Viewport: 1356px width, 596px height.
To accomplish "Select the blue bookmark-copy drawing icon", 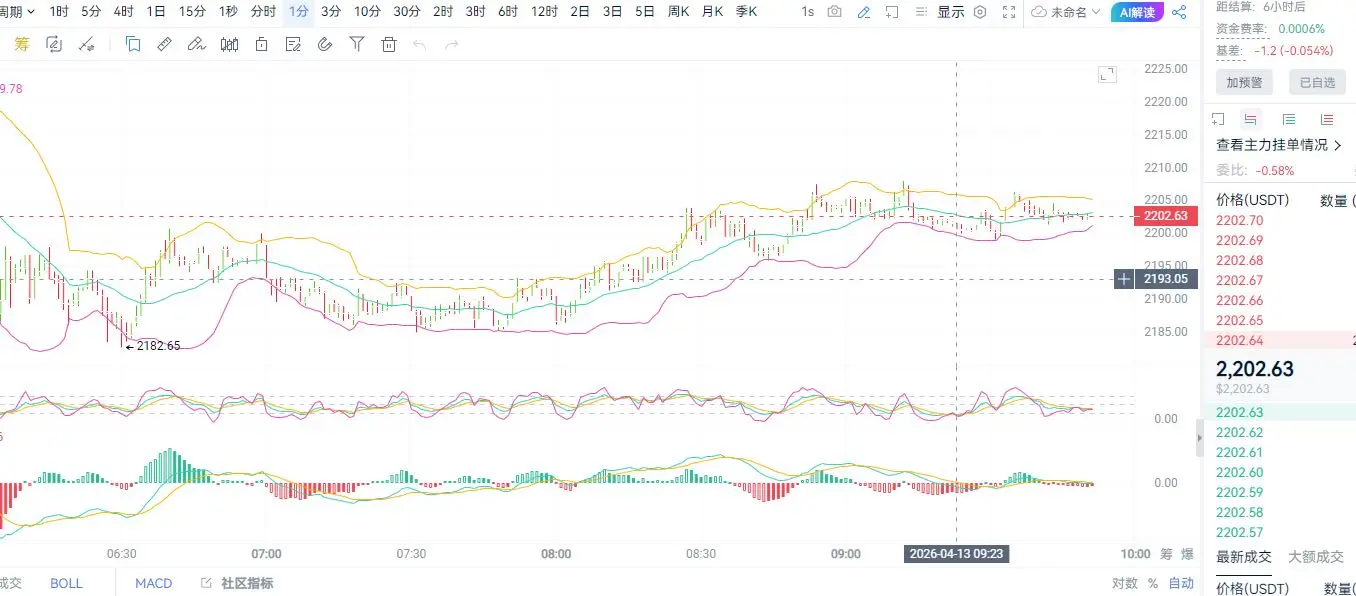I will click(133, 44).
